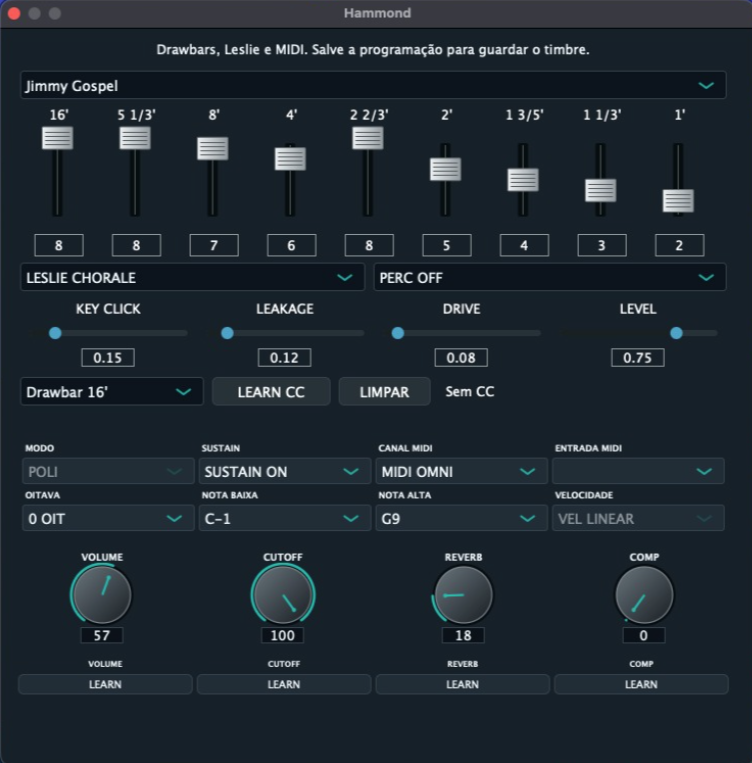This screenshot has width=752, height=763.
Task: Click the 2' drawbar value box showing 5
Action: coord(447,245)
